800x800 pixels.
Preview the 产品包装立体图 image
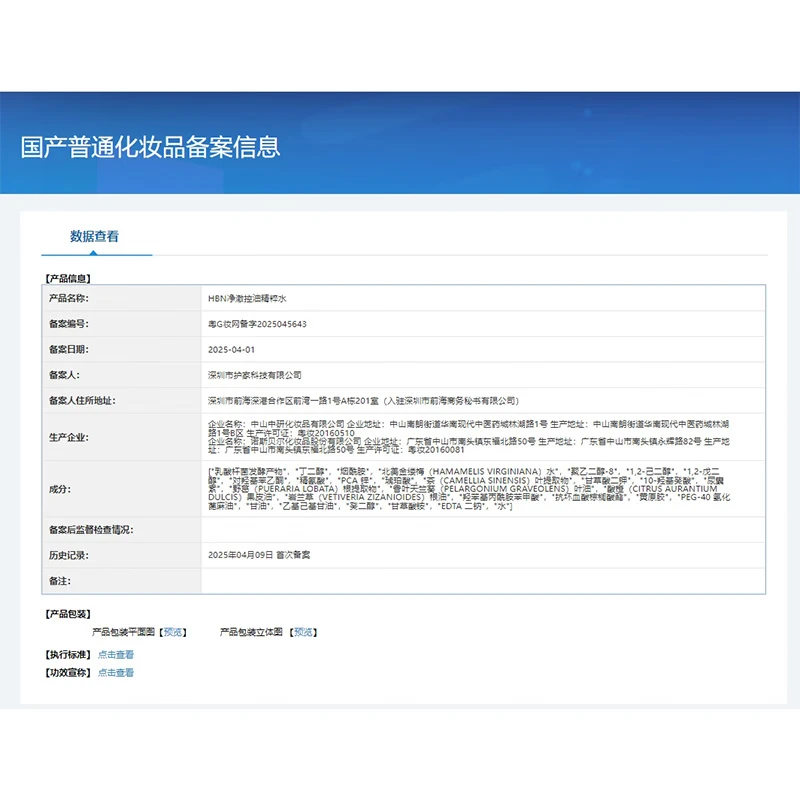click(302, 632)
